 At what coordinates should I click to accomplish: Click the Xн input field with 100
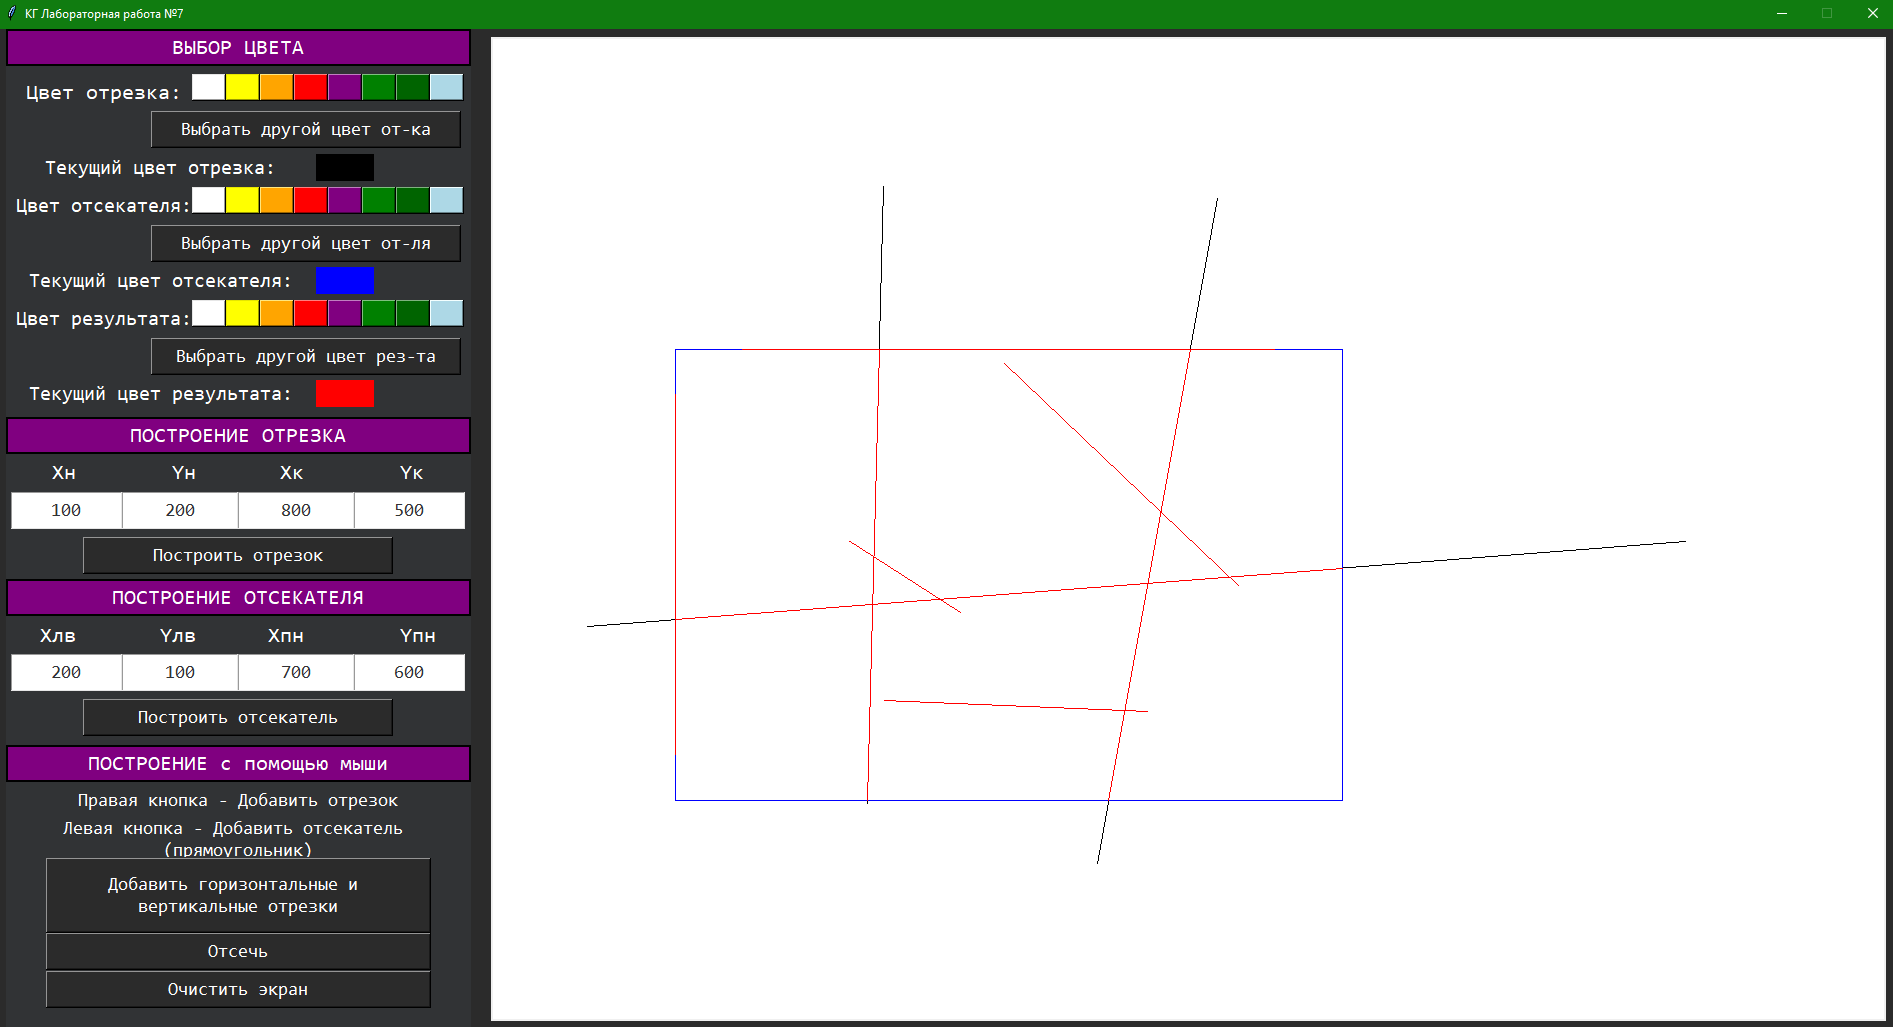(66, 510)
